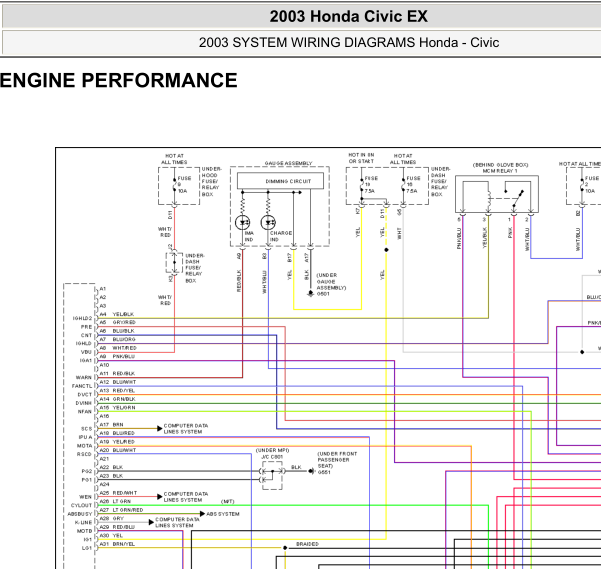
Task: Click the 'CYLOUT' signal name
Action: [x=81, y=506]
